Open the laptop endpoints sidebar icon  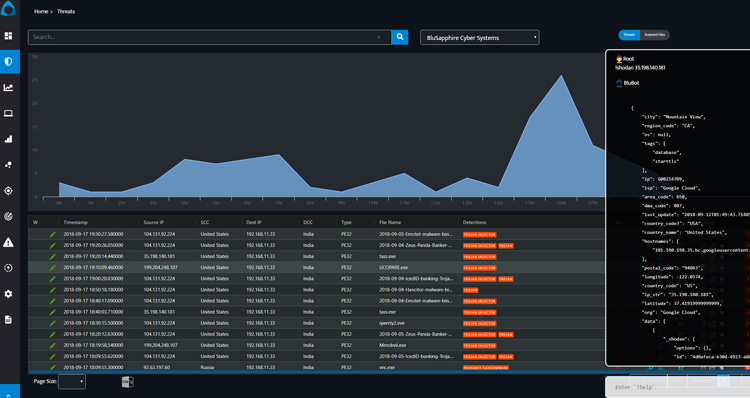pos(8,113)
